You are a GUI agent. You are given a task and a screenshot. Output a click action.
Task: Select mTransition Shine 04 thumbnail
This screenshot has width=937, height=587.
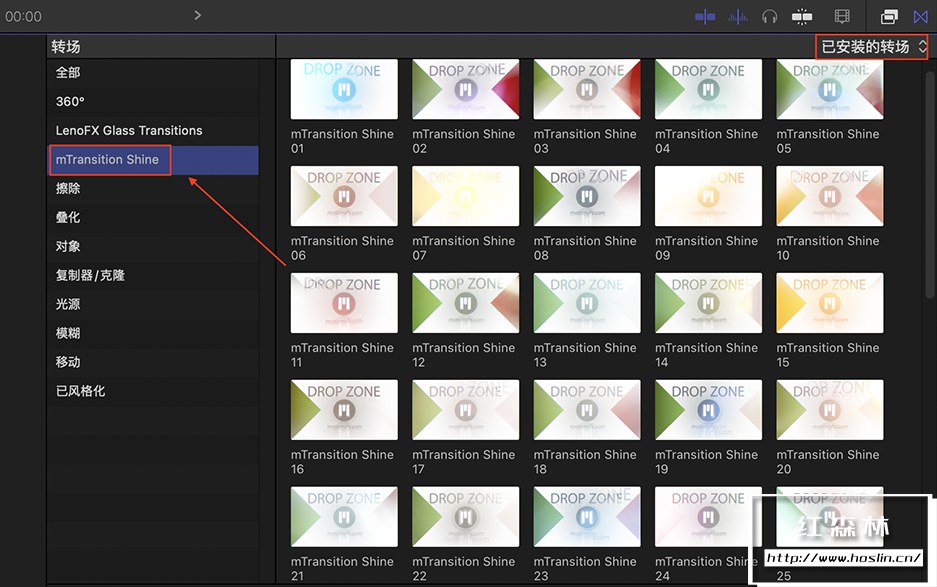[x=708, y=89]
